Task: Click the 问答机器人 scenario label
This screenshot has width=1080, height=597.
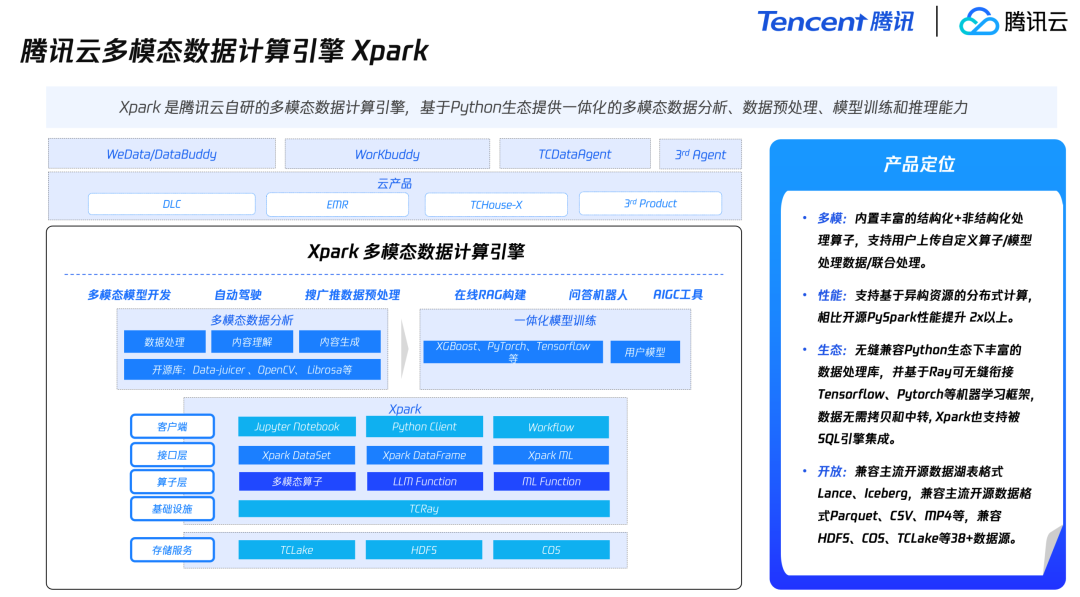Action: pos(598,295)
